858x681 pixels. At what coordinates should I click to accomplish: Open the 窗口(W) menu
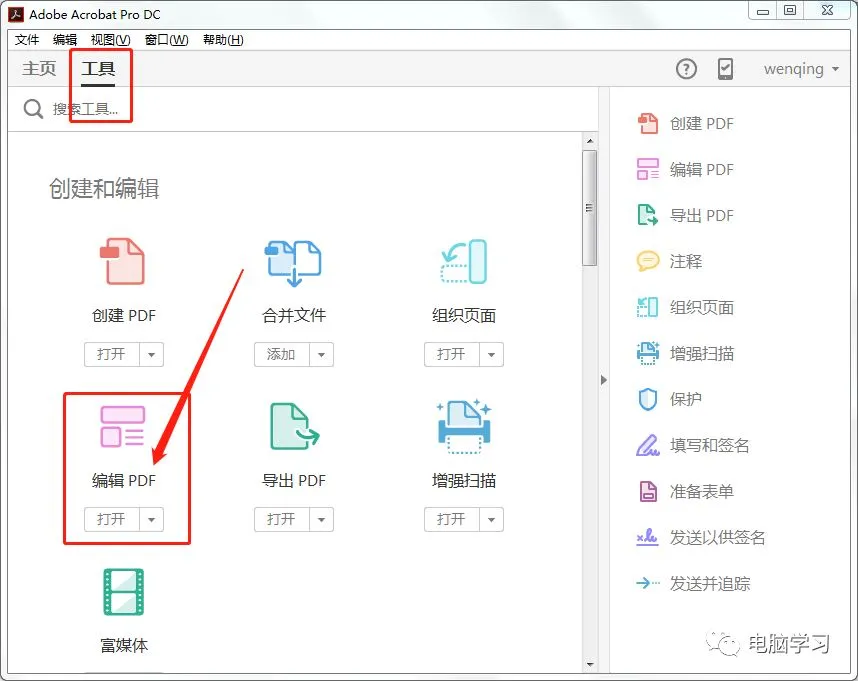coord(166,40)
